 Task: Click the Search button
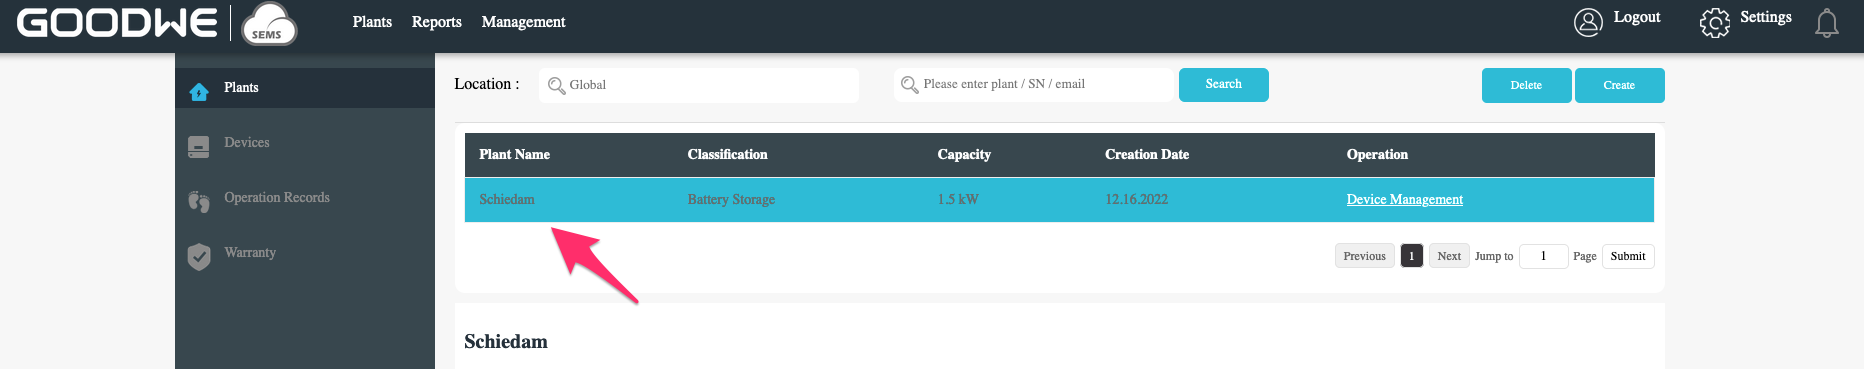coord(1224,85)
